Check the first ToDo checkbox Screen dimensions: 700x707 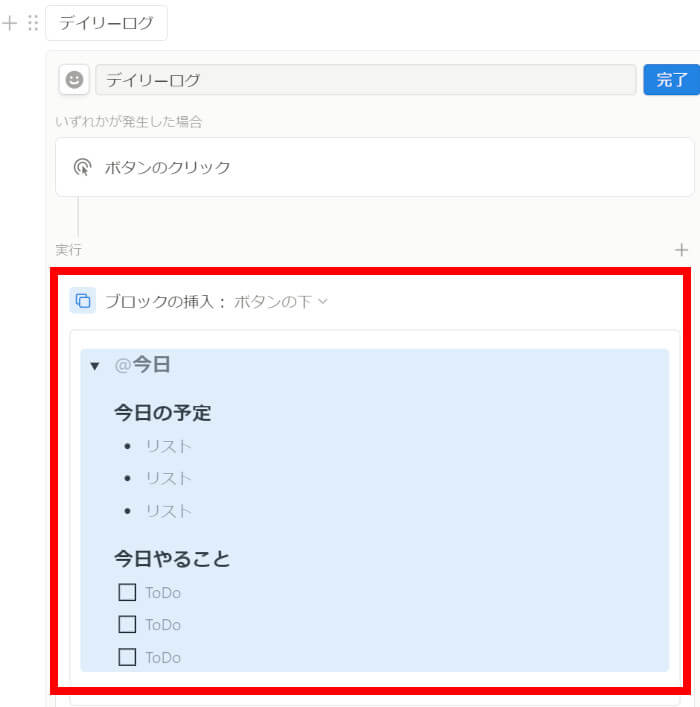pos(127,592)
